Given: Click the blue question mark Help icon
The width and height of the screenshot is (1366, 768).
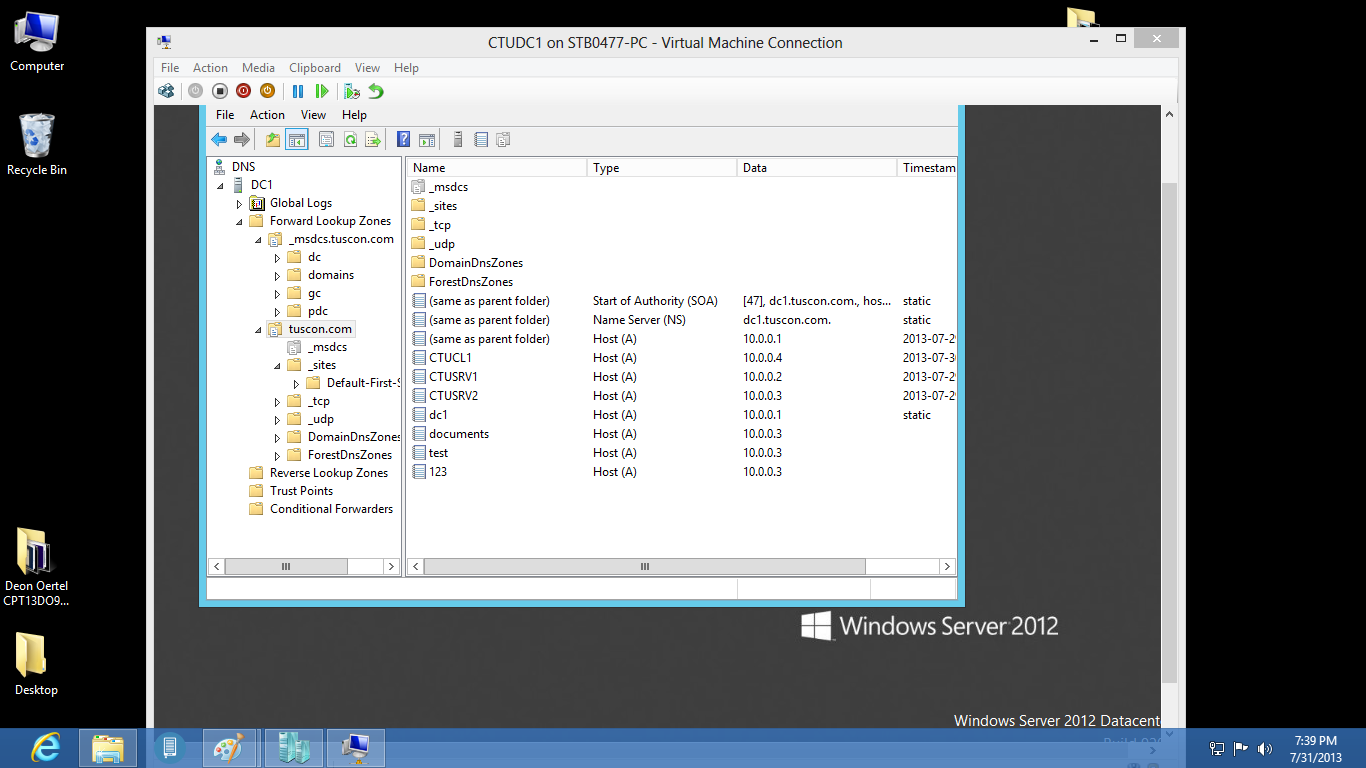Looking at the screenshot, I should [403, 140].
